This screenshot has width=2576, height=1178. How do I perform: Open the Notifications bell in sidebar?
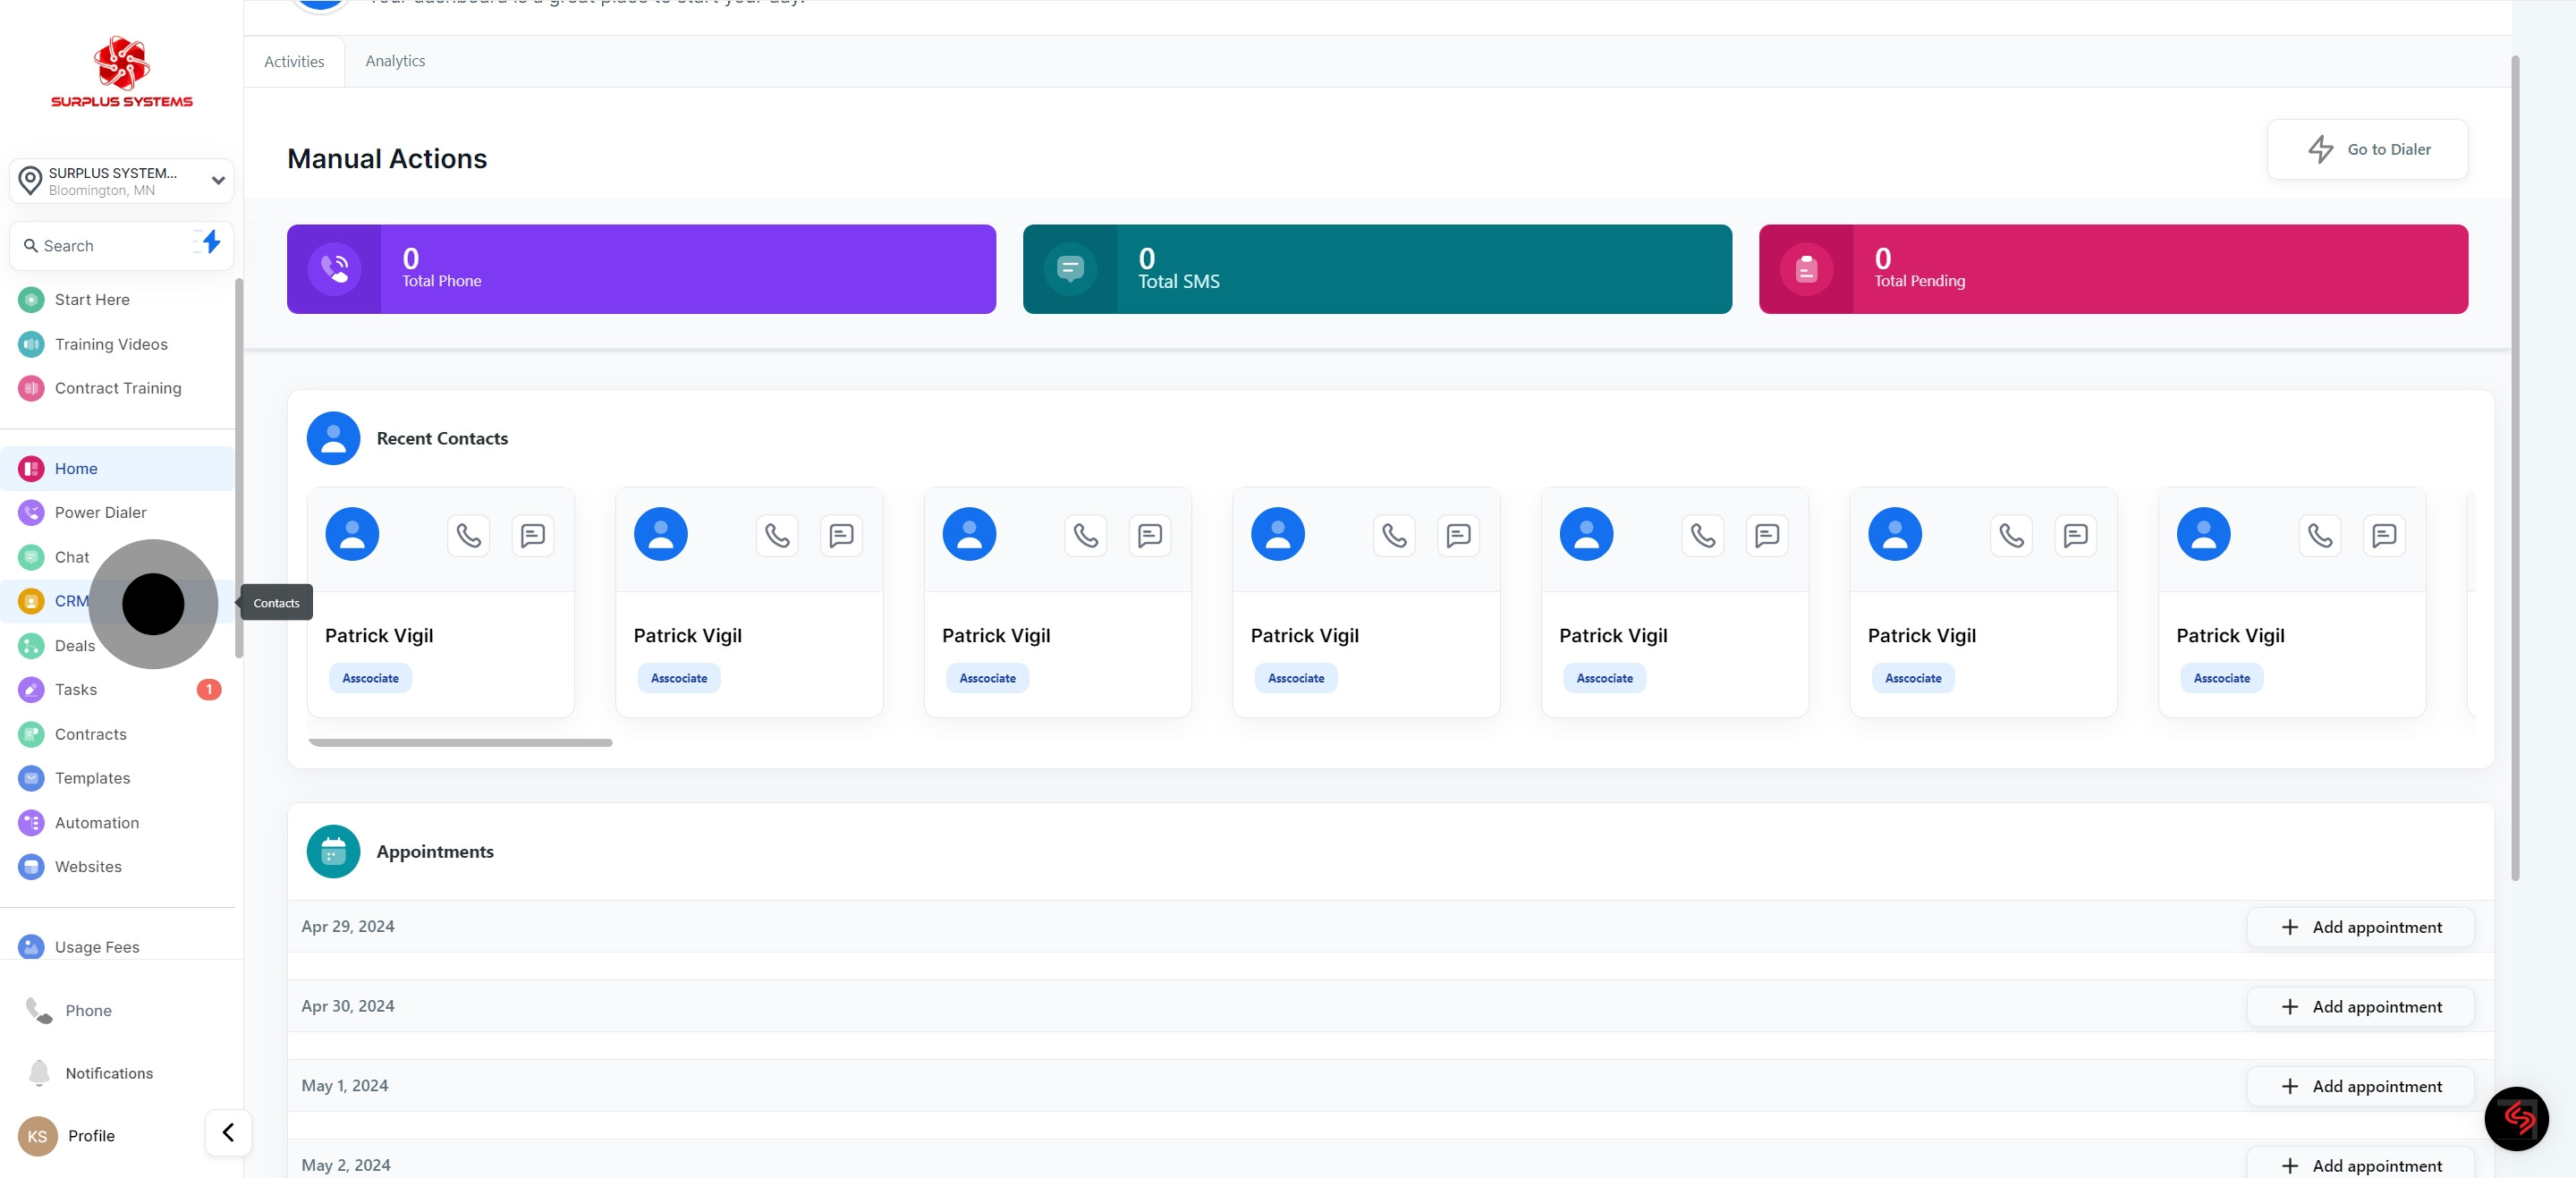[39, 1072]
